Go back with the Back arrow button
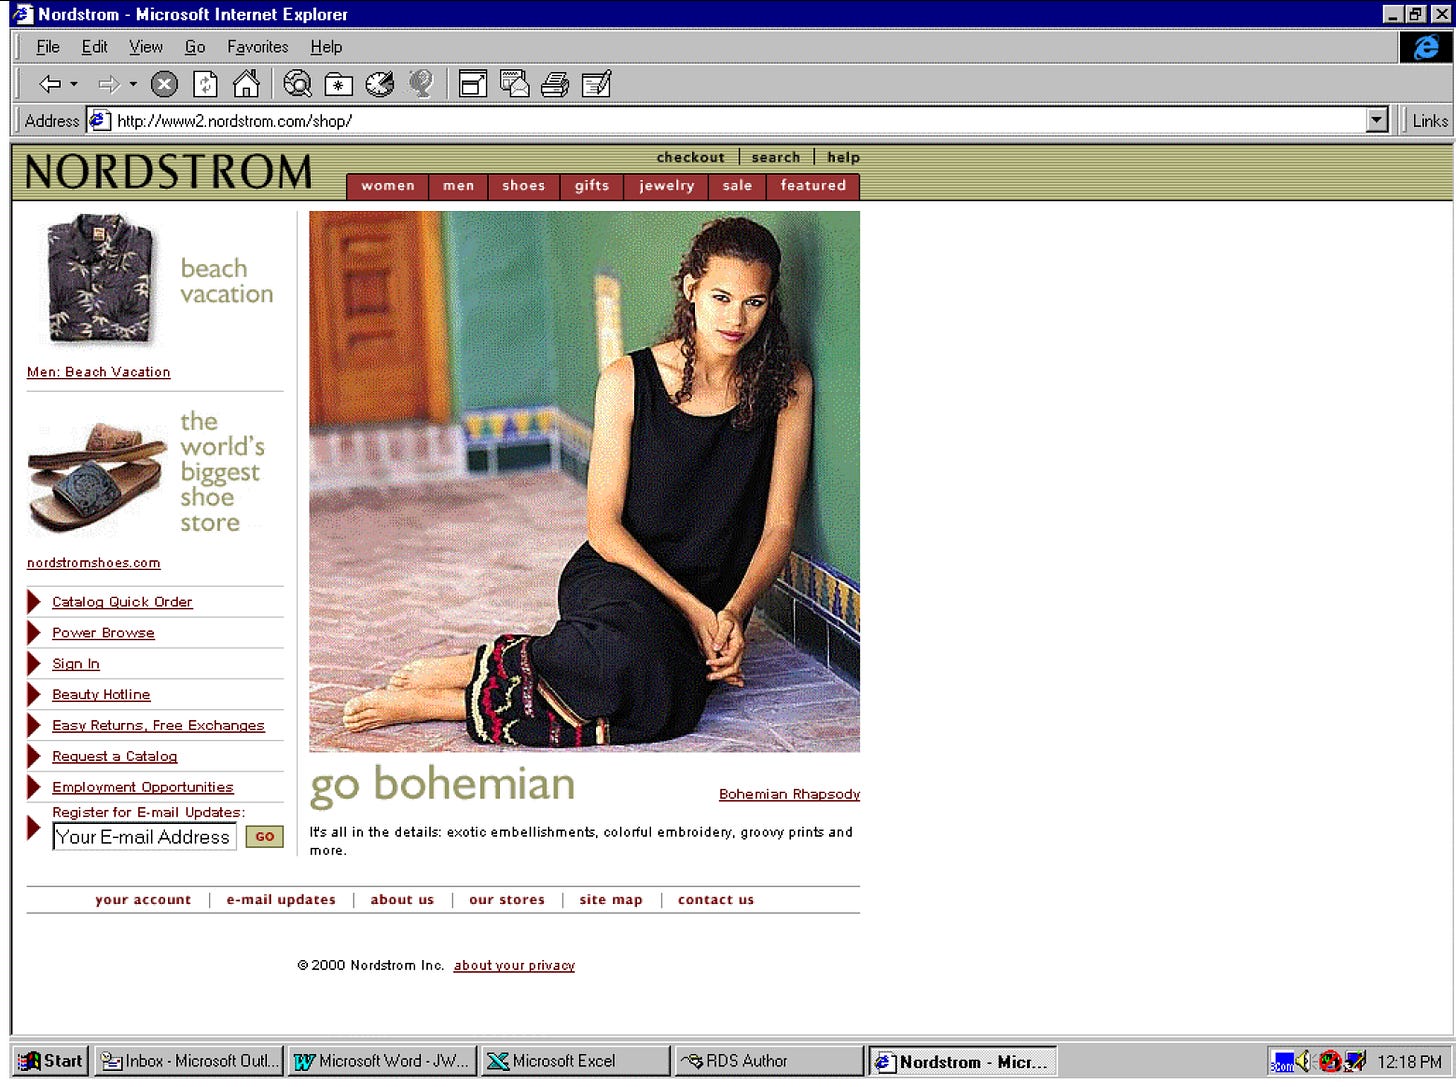The width and height of the screenshot is (1456, 1087). 50,84
